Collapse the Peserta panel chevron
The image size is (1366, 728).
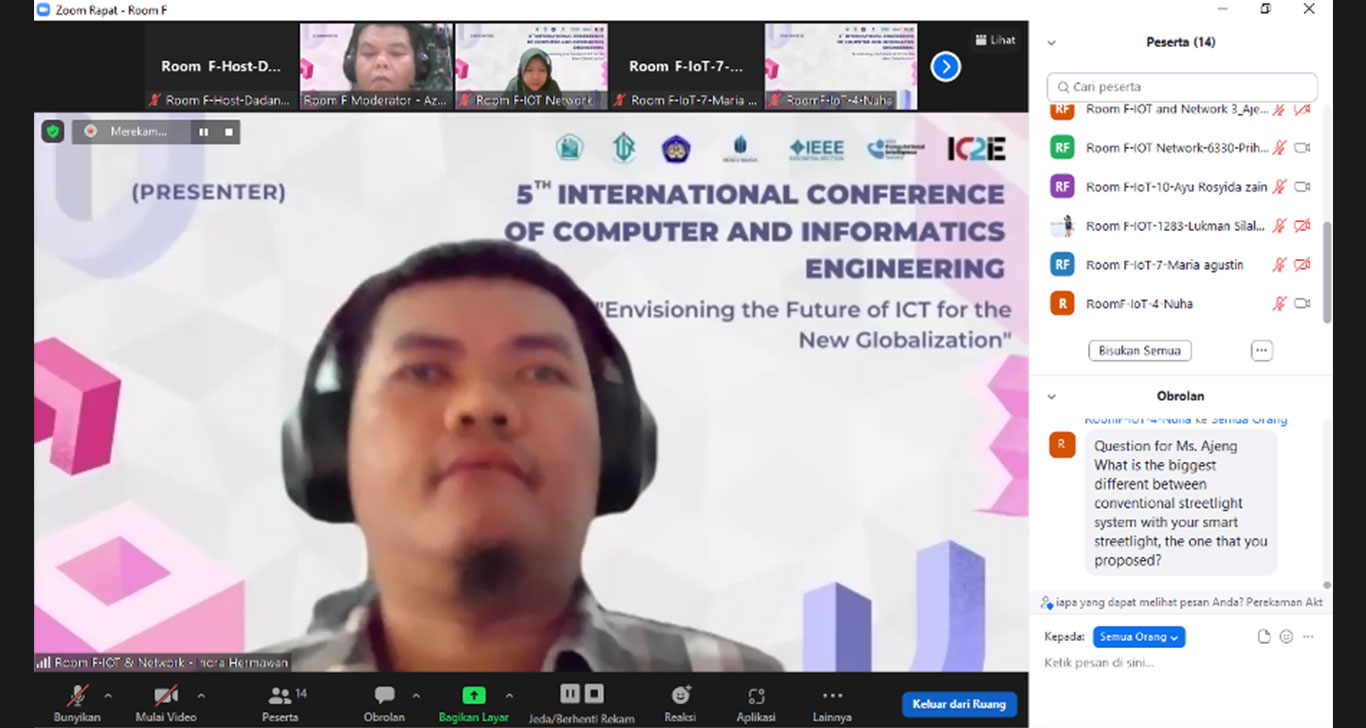pos(1051,43)
